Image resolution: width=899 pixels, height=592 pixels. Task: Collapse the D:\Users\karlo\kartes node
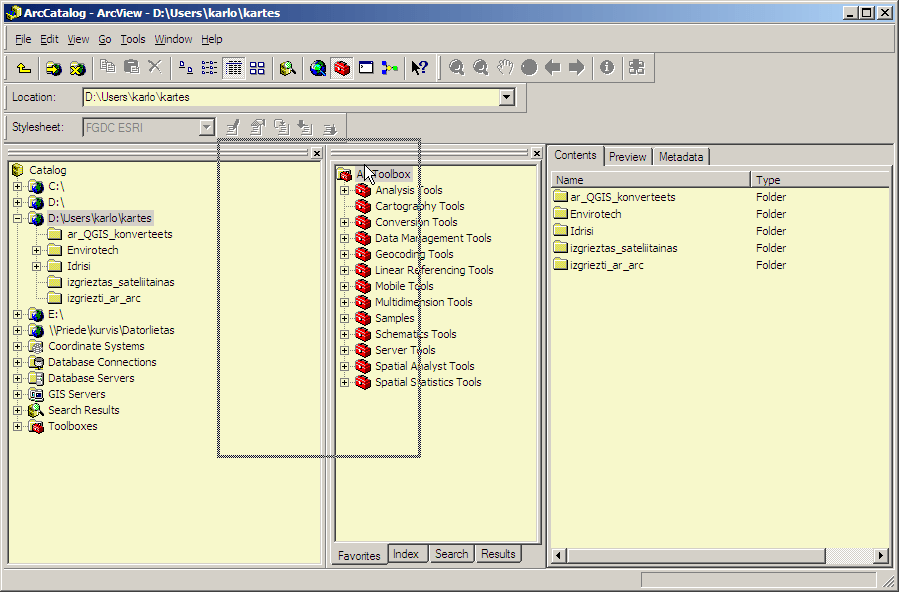tap(18, 218)
